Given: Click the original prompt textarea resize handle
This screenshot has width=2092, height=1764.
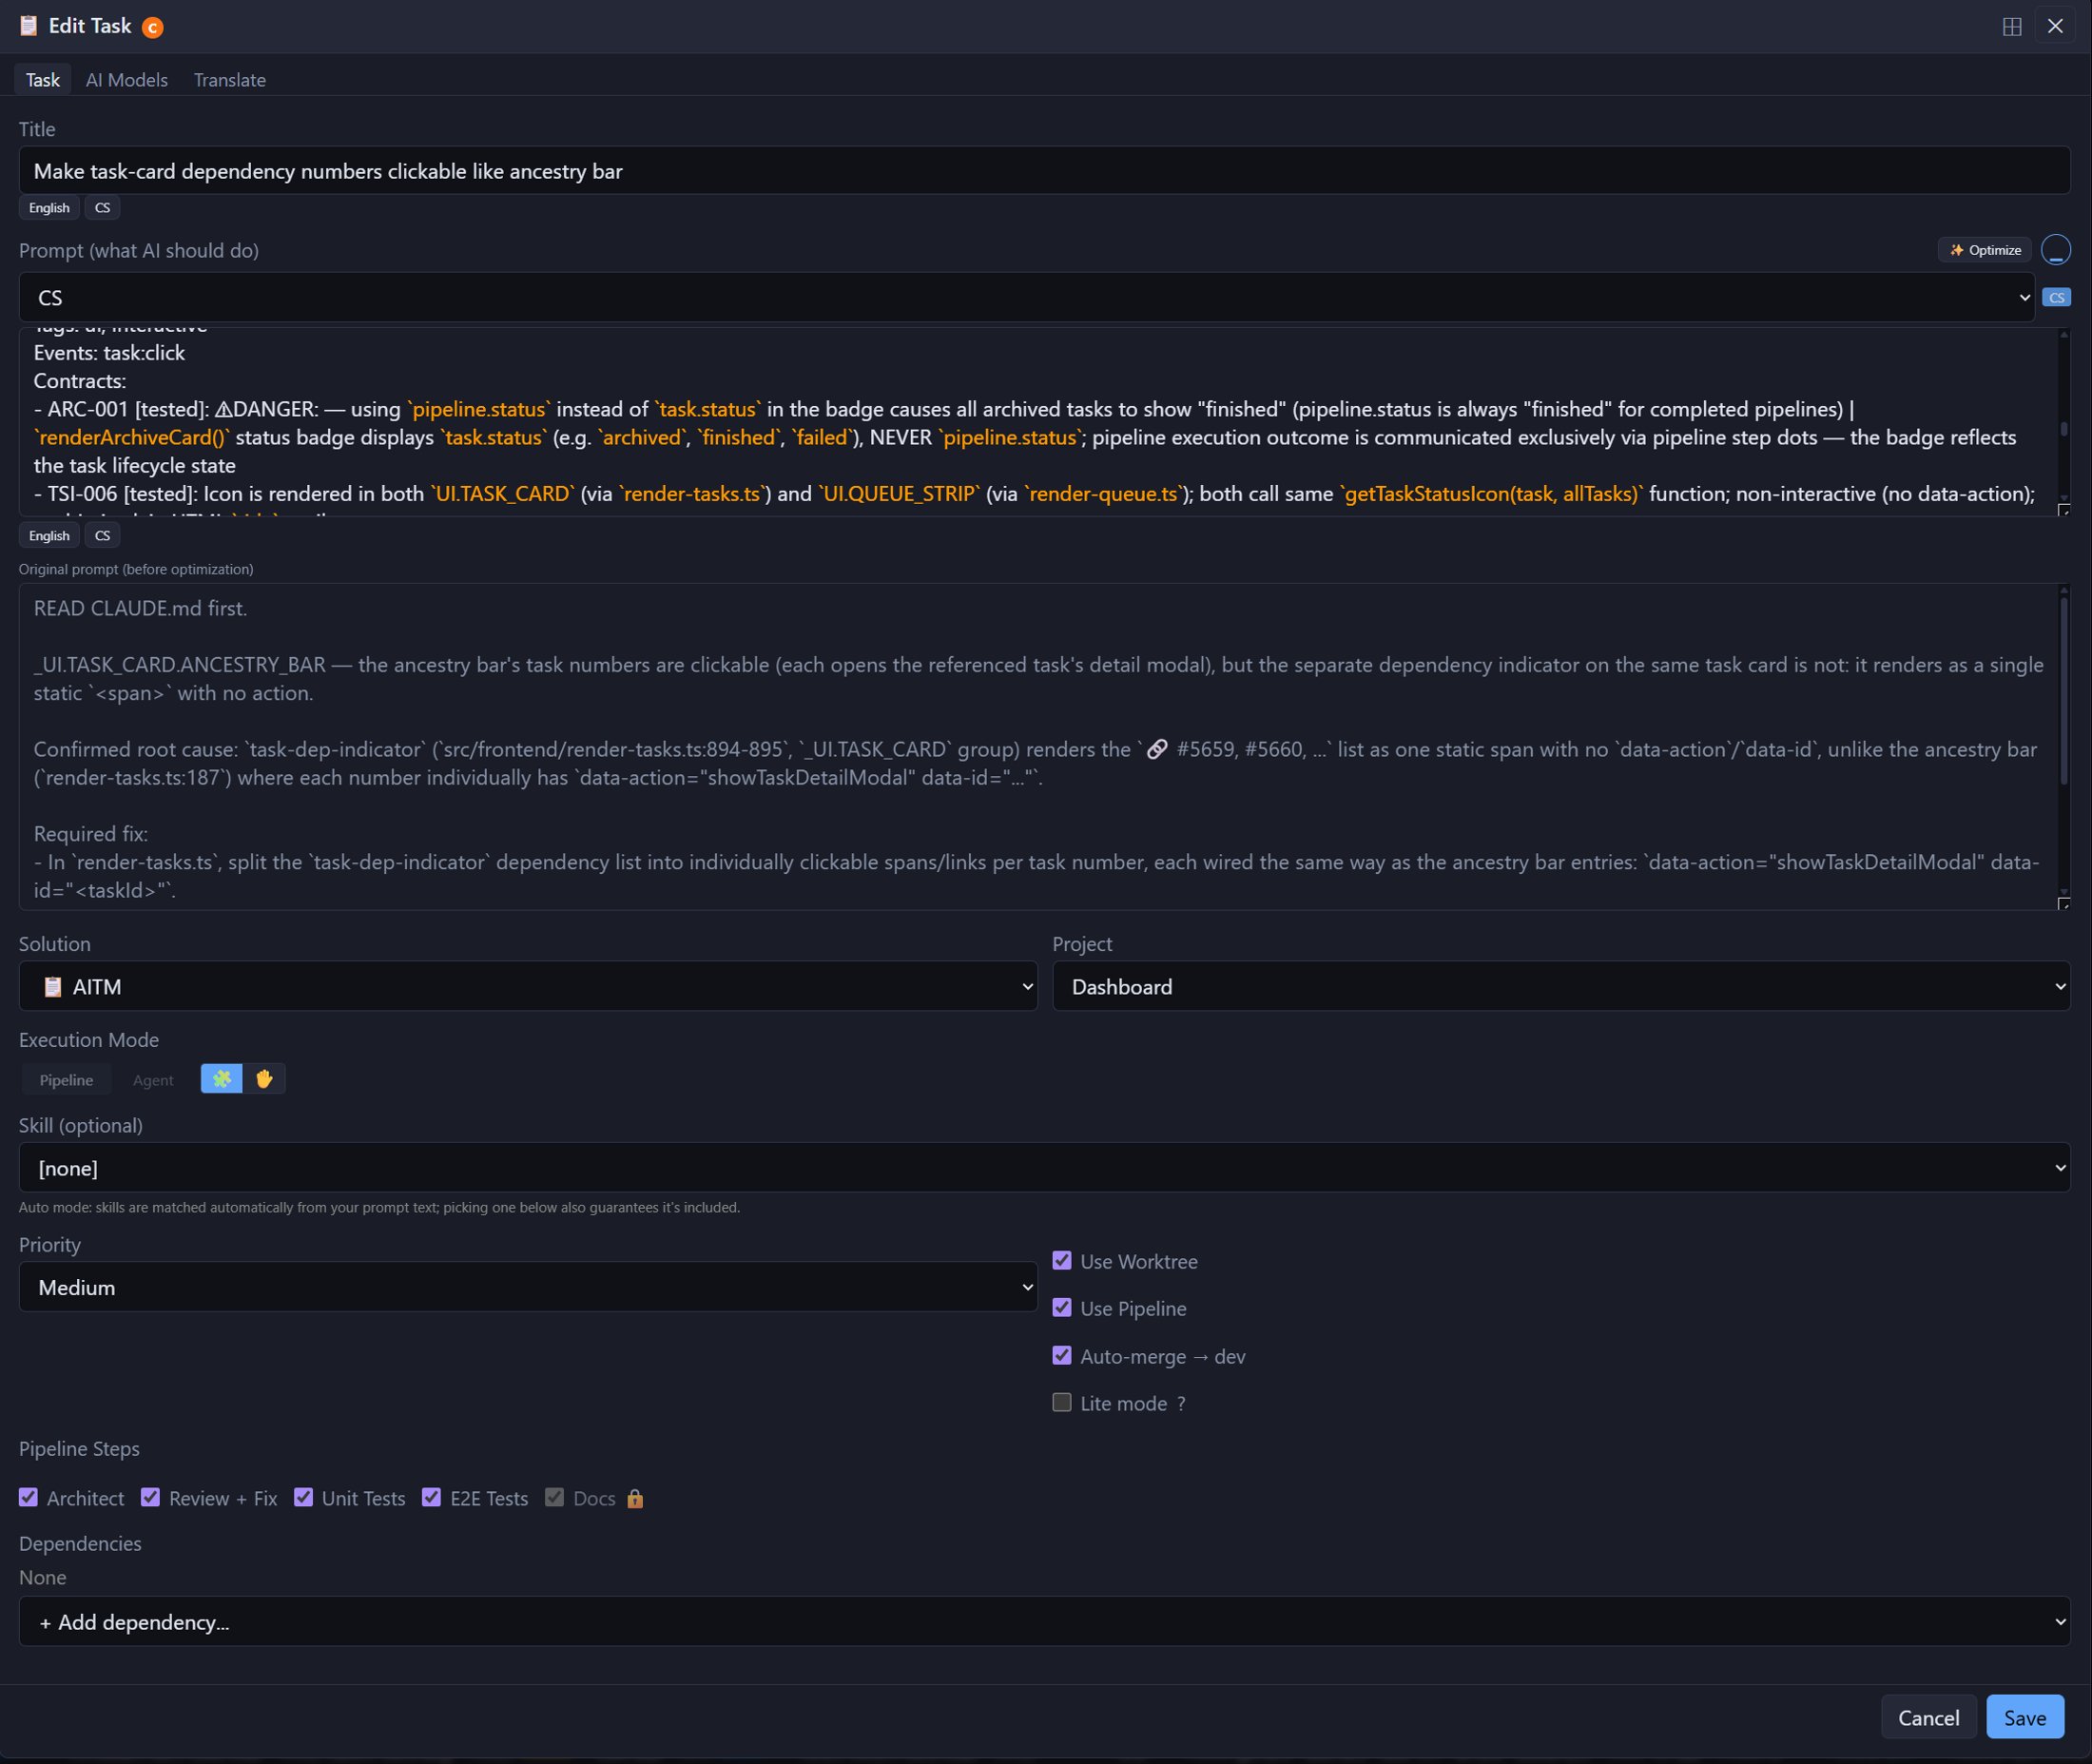Looking at the screenshot, I should click(x=2063, y=903).
